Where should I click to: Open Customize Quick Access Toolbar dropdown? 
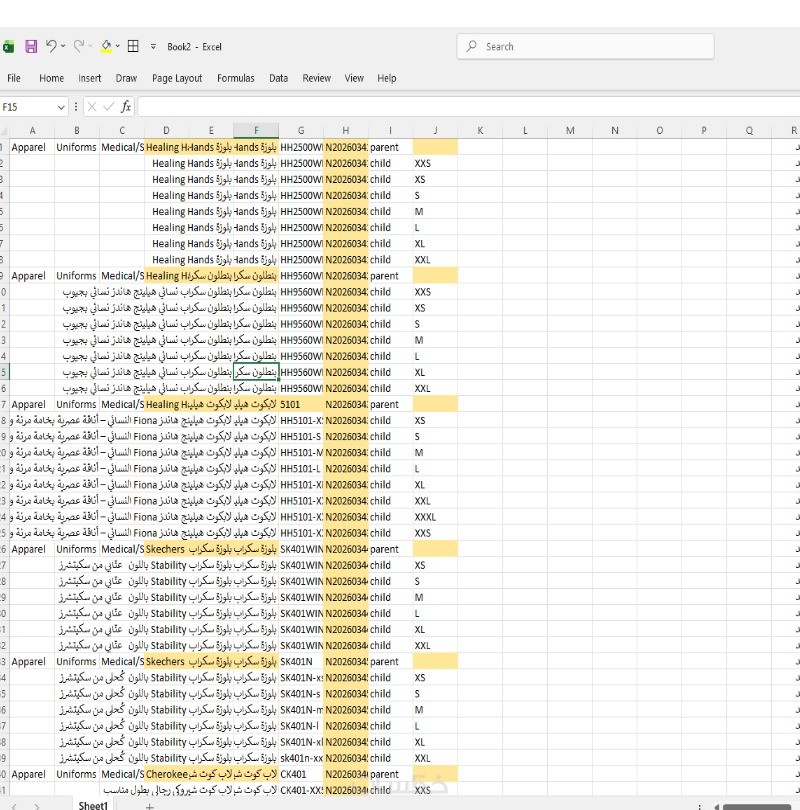(153, 46)
